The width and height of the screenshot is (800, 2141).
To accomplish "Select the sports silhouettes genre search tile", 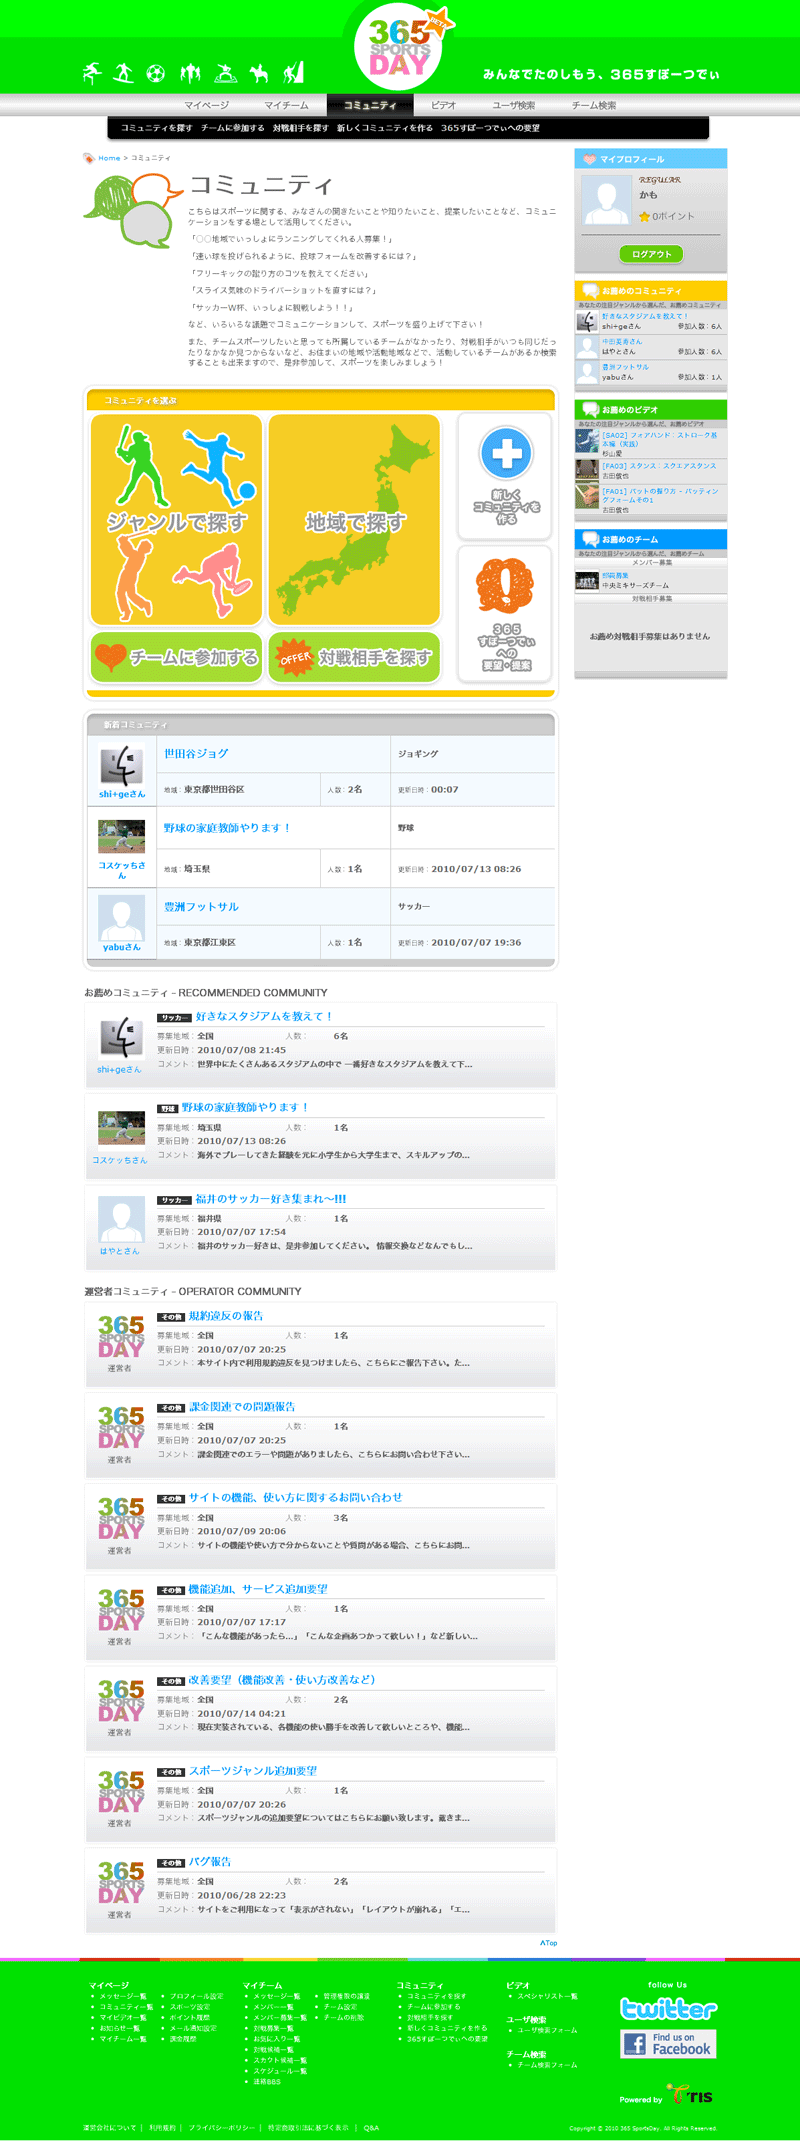I will point(176,520).
